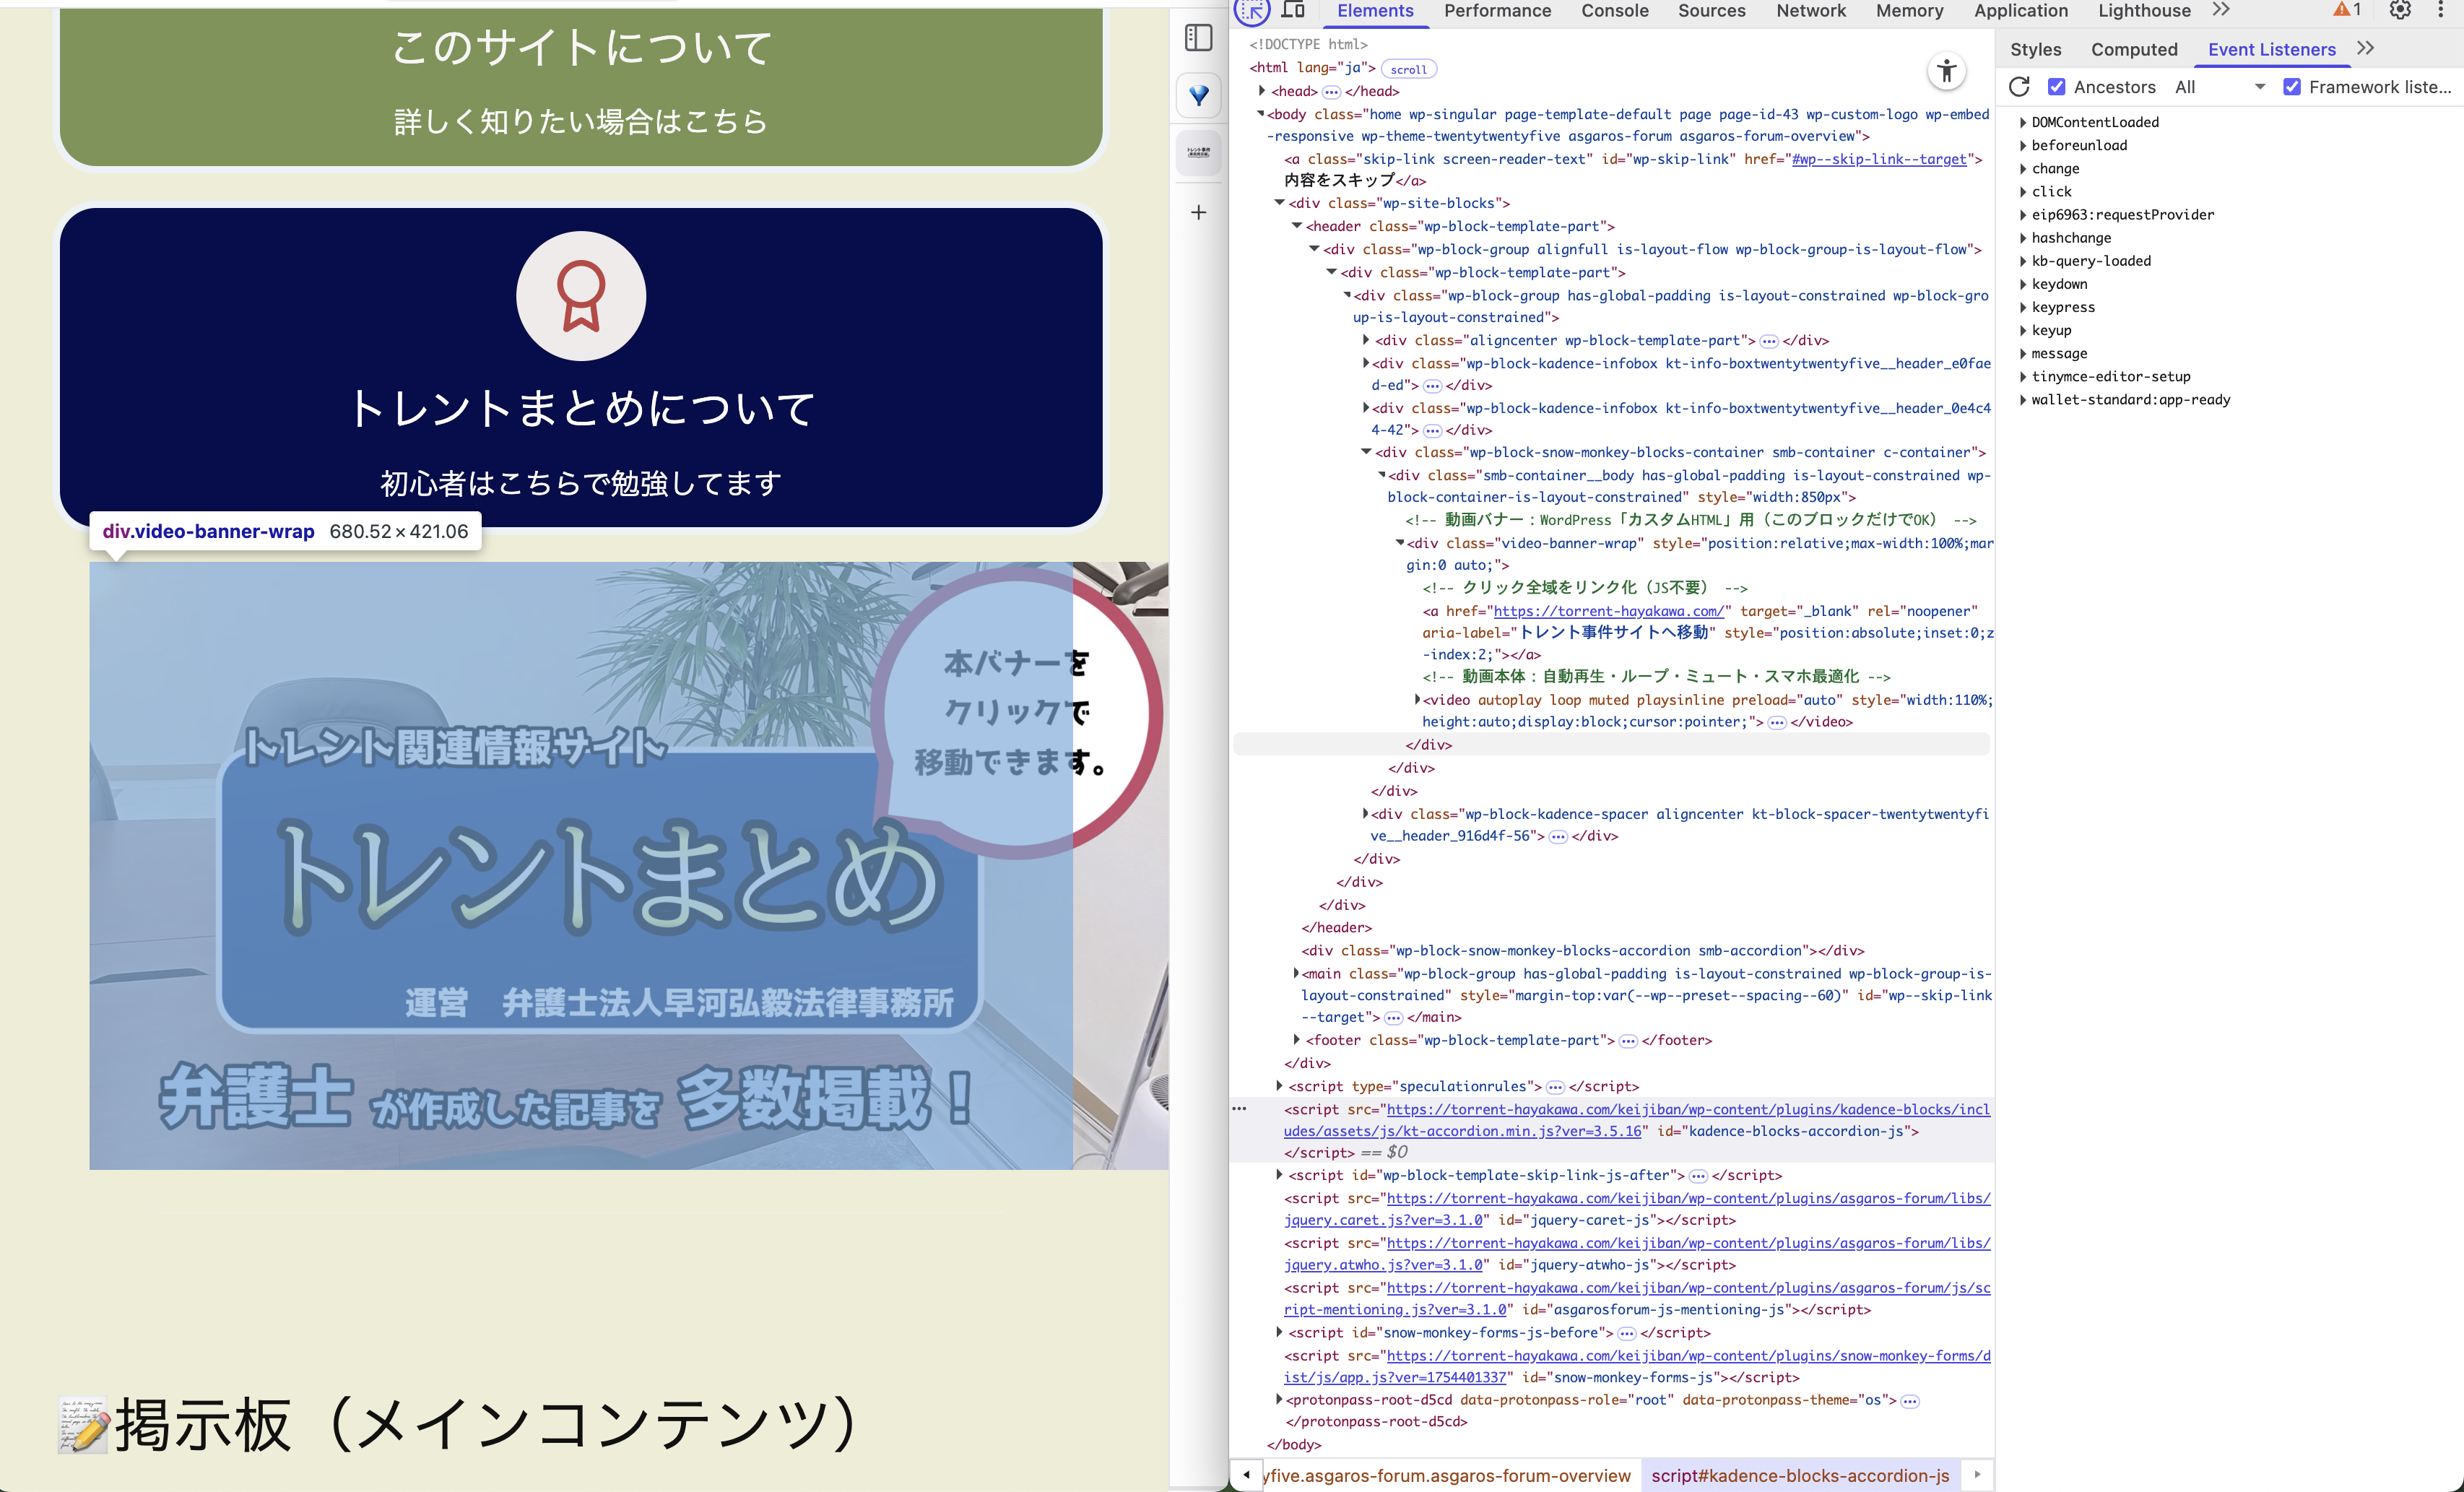Open the kt-accordion.min.js script link
2464x1492 pixels.
click(1637, 1120)
